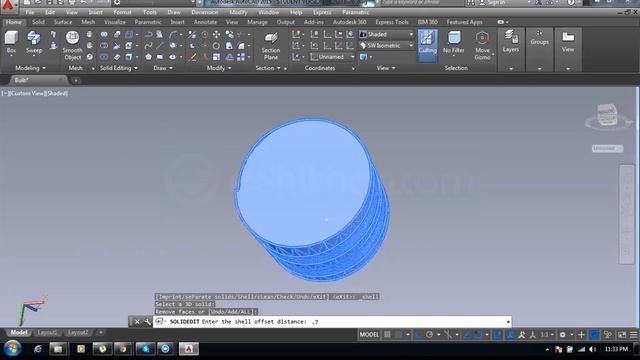Toggle the grid display in status bar
Viewport: 640px width, 360px height.
pos(387,335)
